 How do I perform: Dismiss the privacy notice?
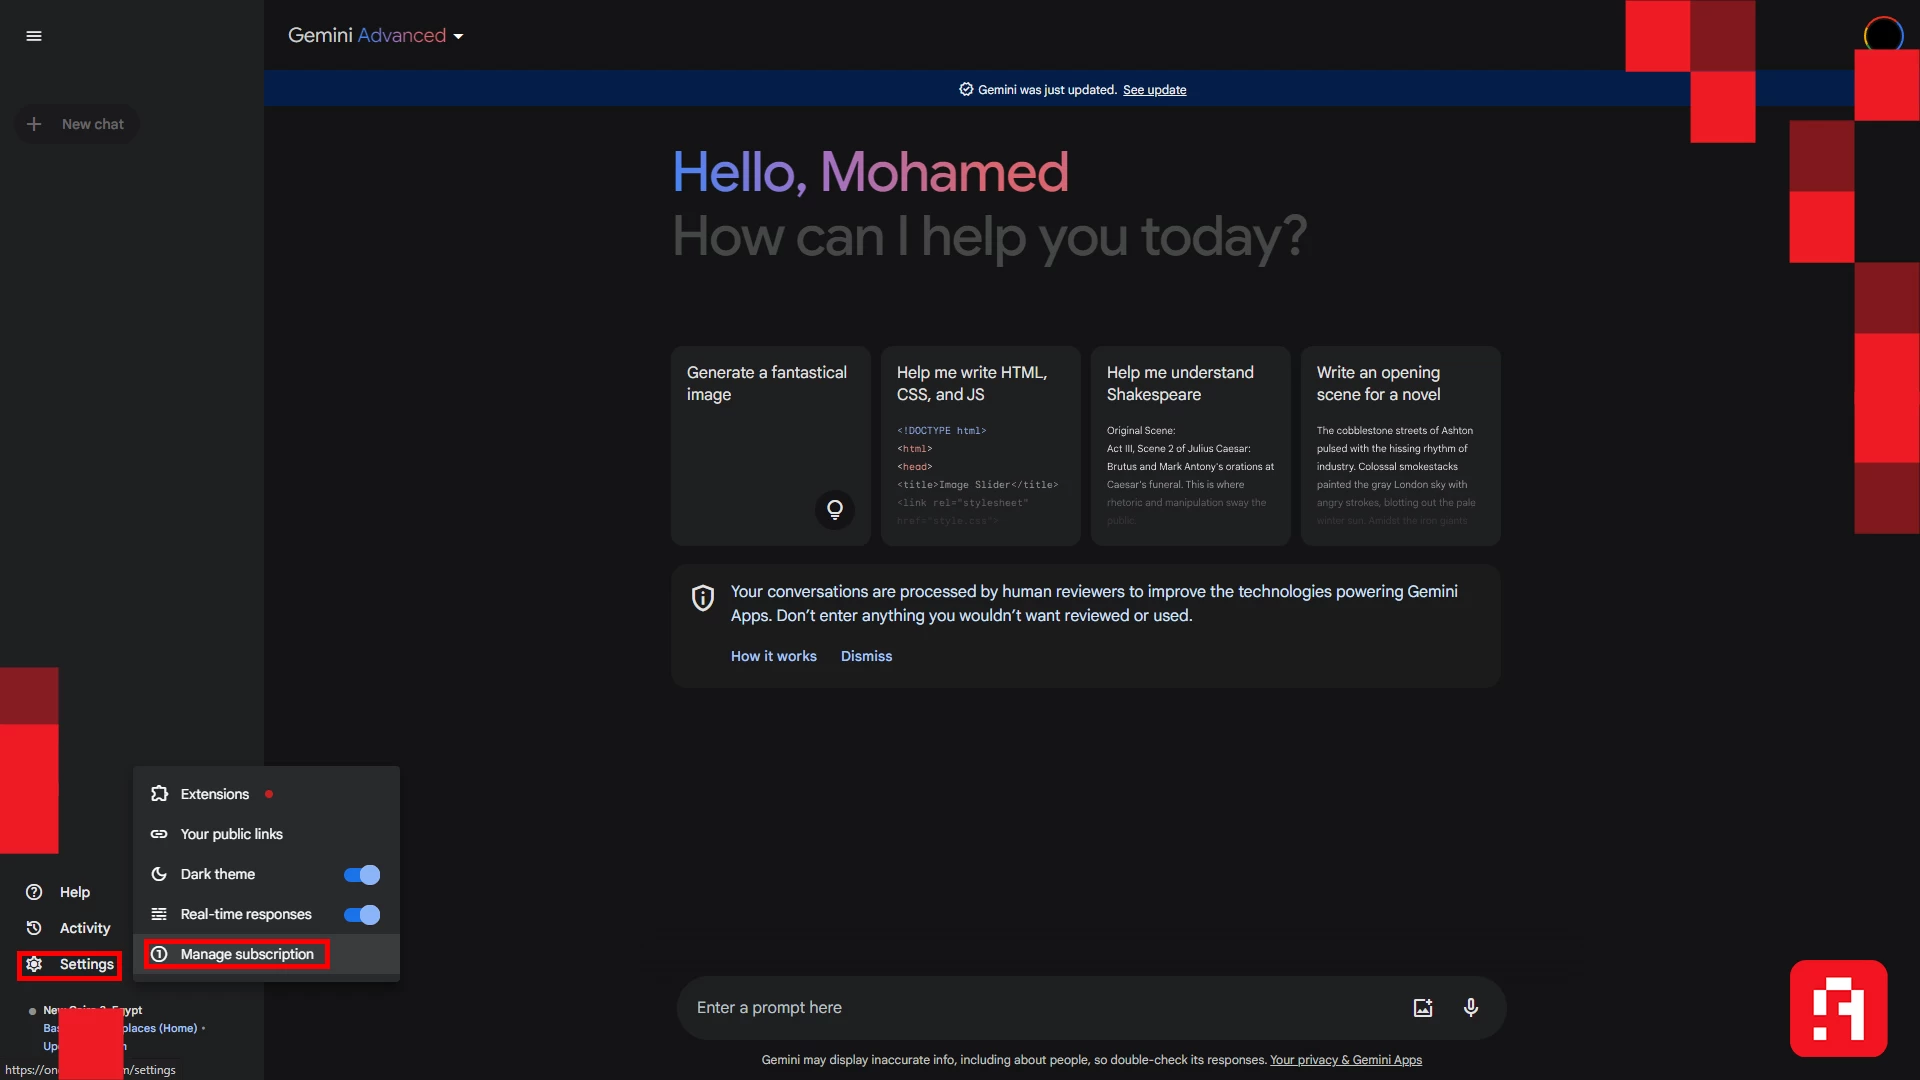(866, 656)
